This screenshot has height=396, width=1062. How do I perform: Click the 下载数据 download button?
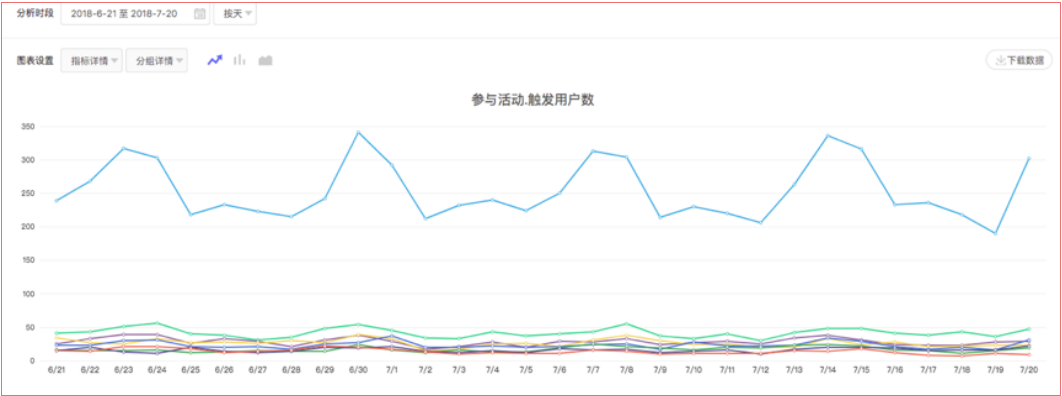click(1018, 60)
